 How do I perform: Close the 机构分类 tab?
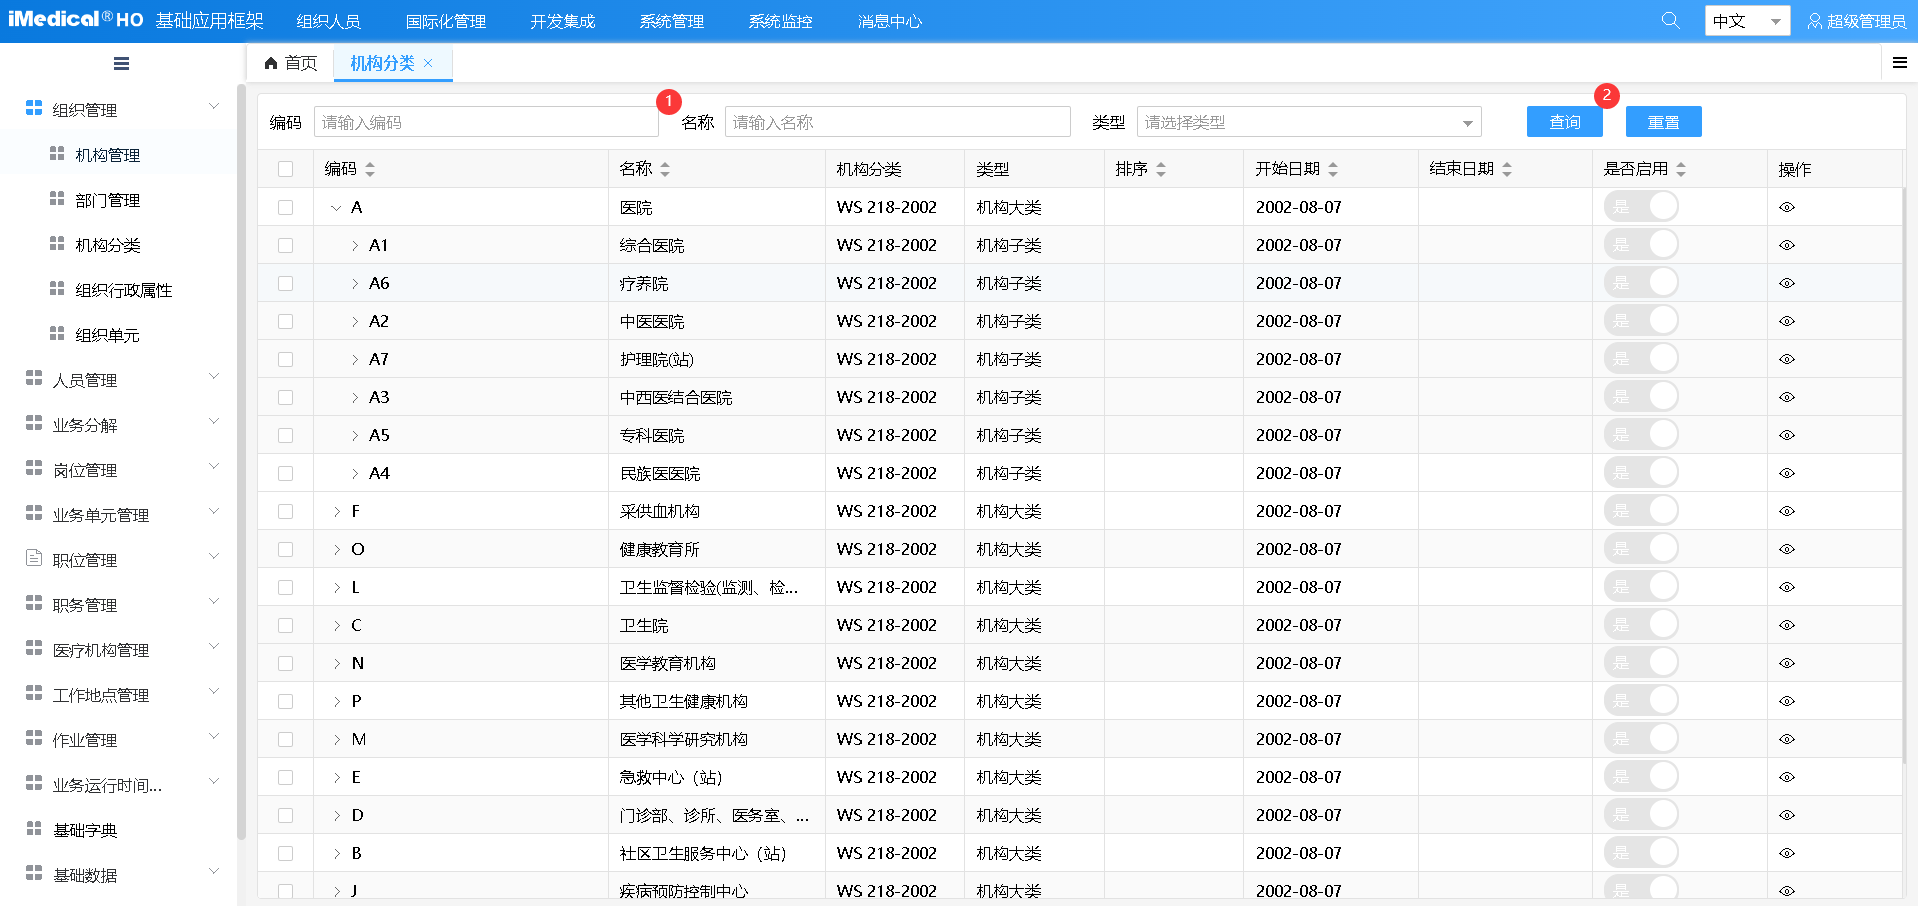pyautogui.click(x=428, y=62)
